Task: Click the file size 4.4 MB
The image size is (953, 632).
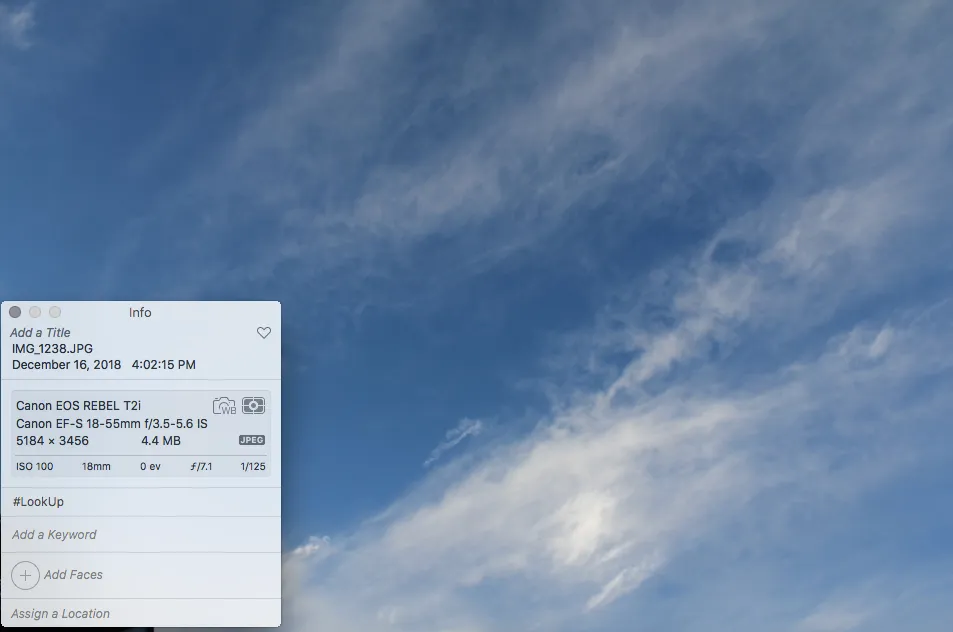Action: [x=161, y=441]
